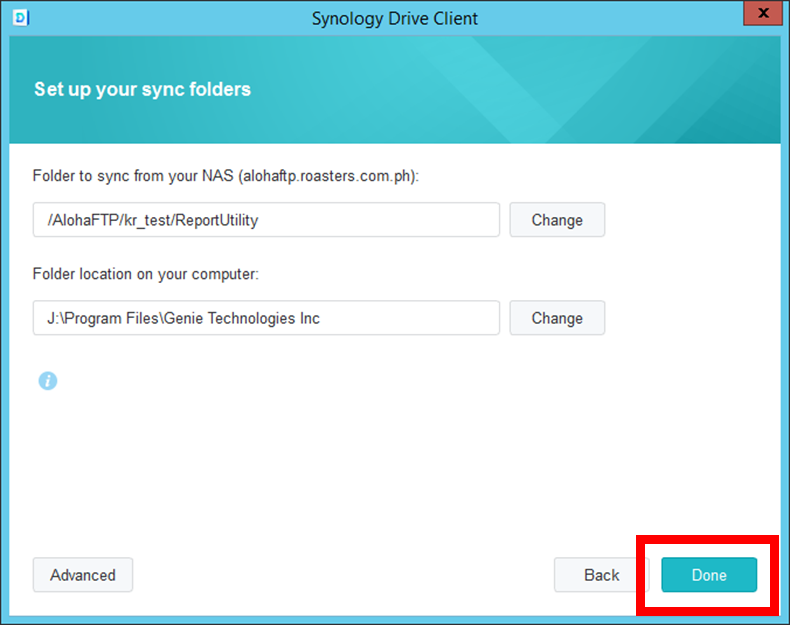Click the 'Set up your sync folders' heading

[x=143, y=89]
